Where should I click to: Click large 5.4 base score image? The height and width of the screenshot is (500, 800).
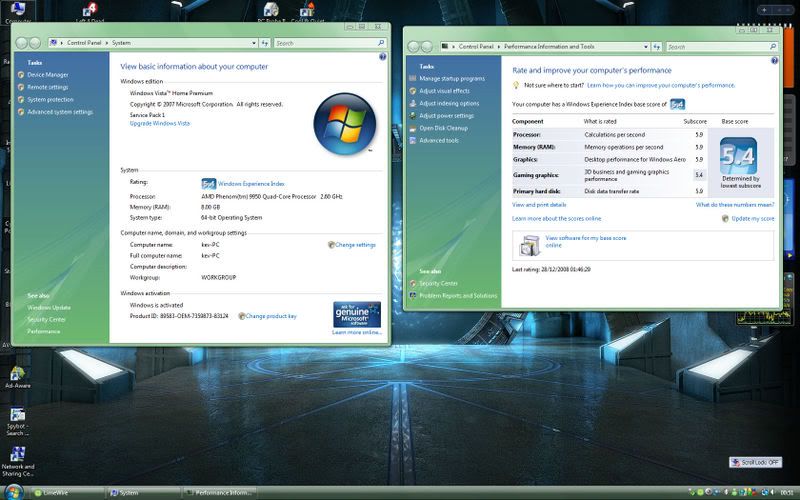(x=738, y=156)
